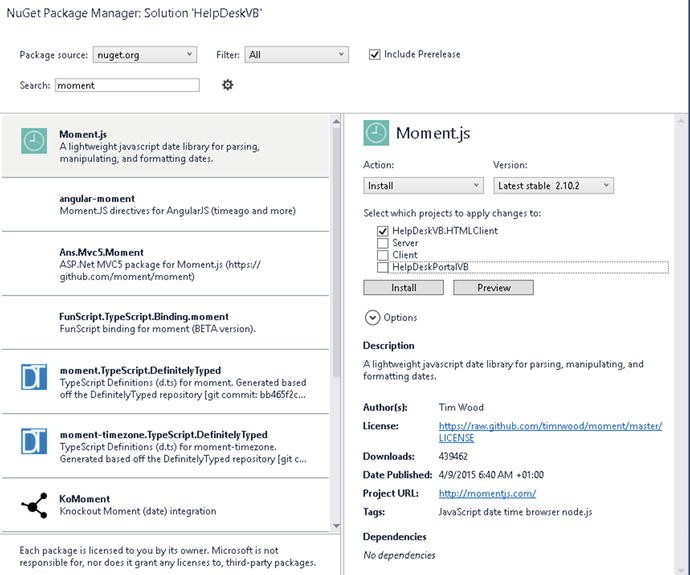This screenshot has width=690, height=575.
Task: Click the No dependencies text
Action: 399,555
